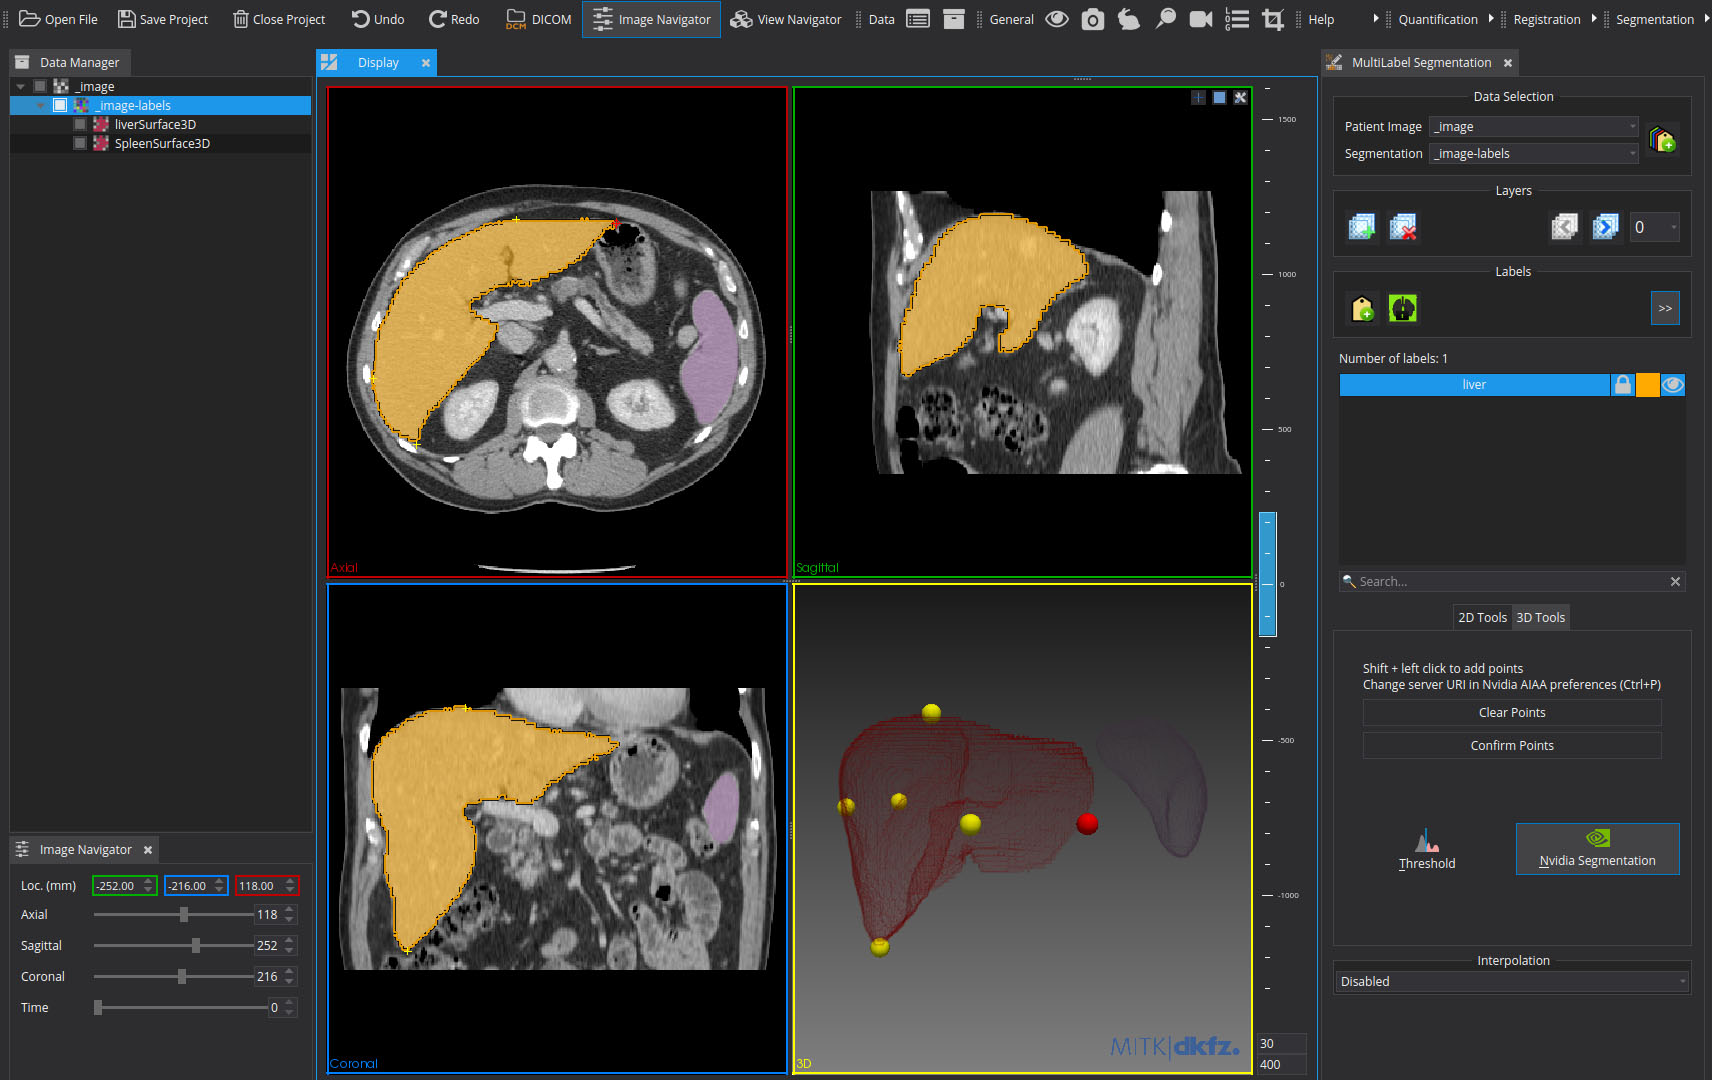
Task: Toggle liver label visibility eye icon
Action: point(1673,385)
